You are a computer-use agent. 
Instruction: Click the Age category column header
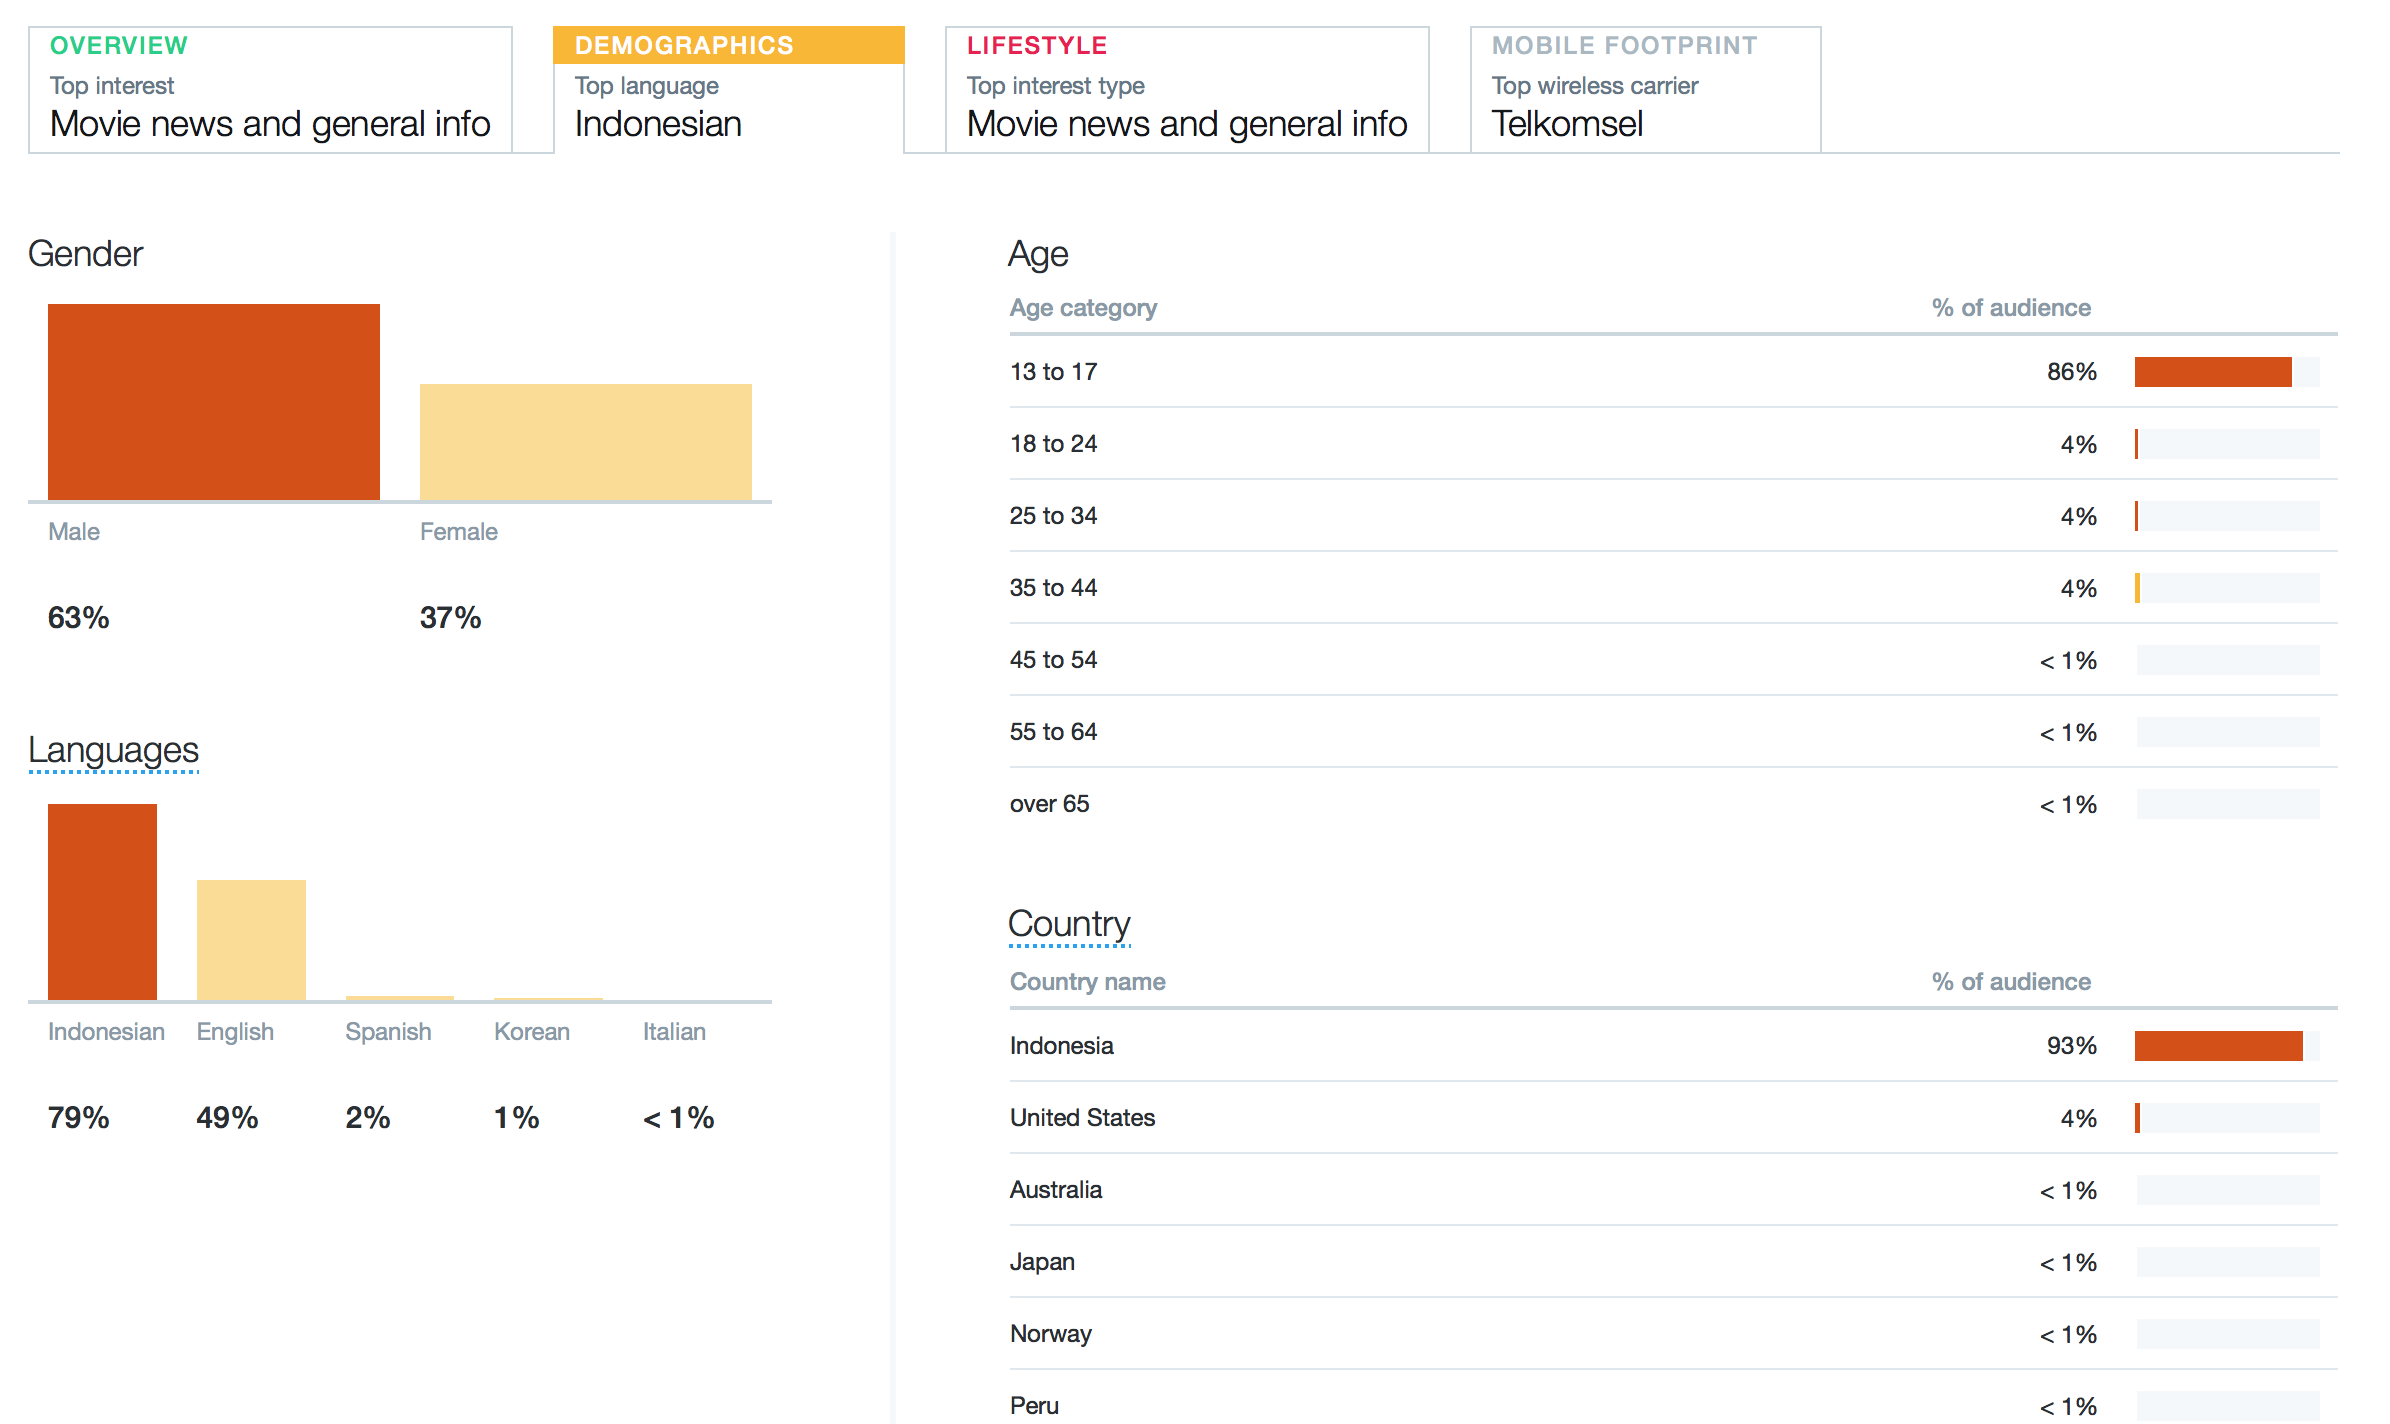(1083, 308)
